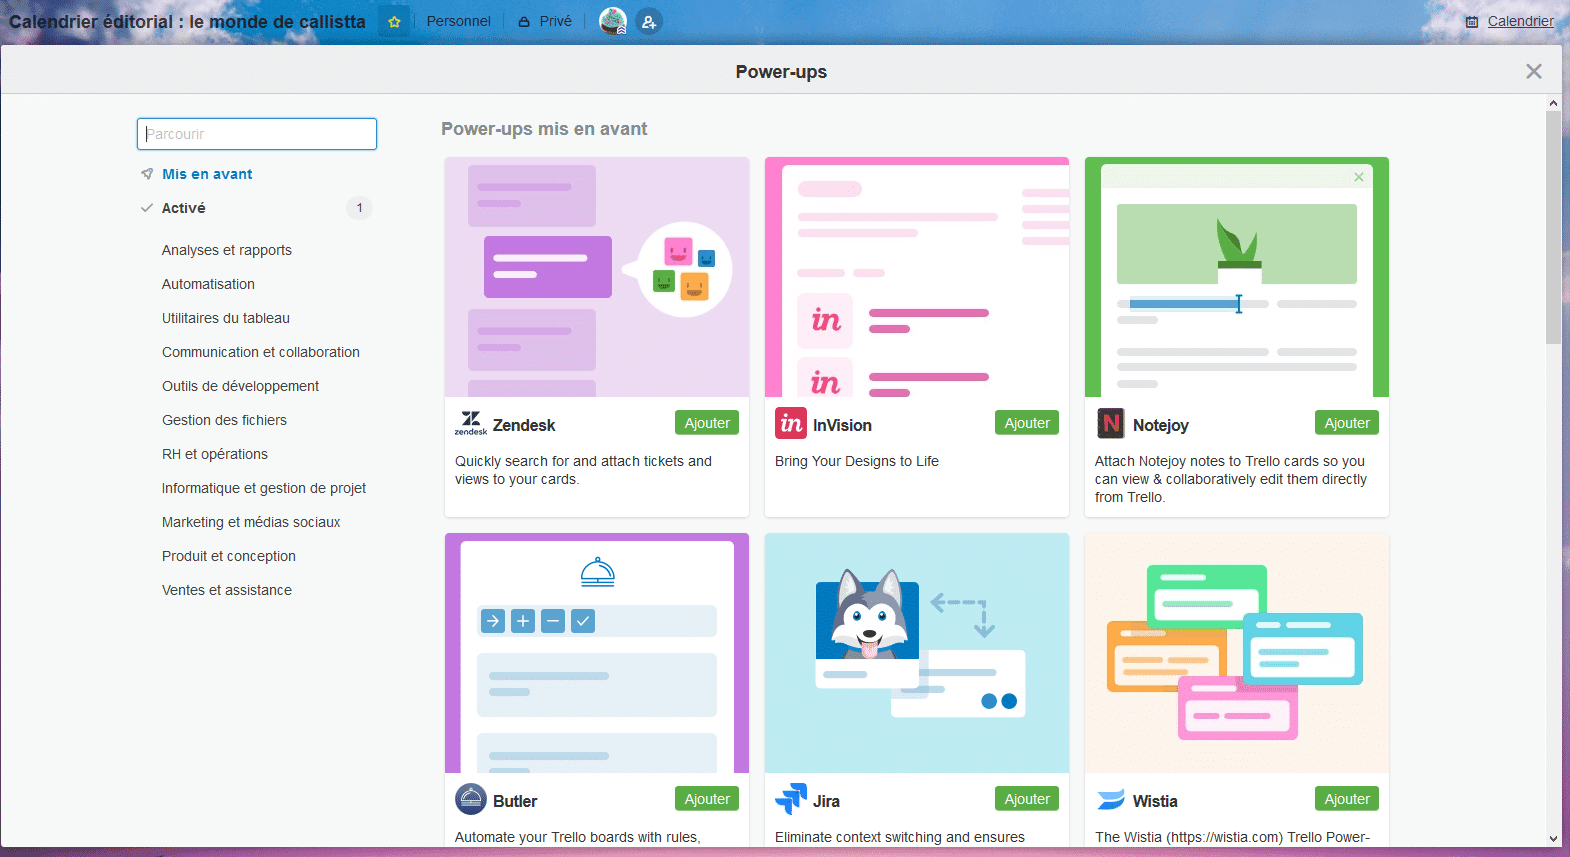Image resolution: width=1570 pixels, height=857 pixels.
Task: Open Outils de développement category
Action: [x=240, y=386]
